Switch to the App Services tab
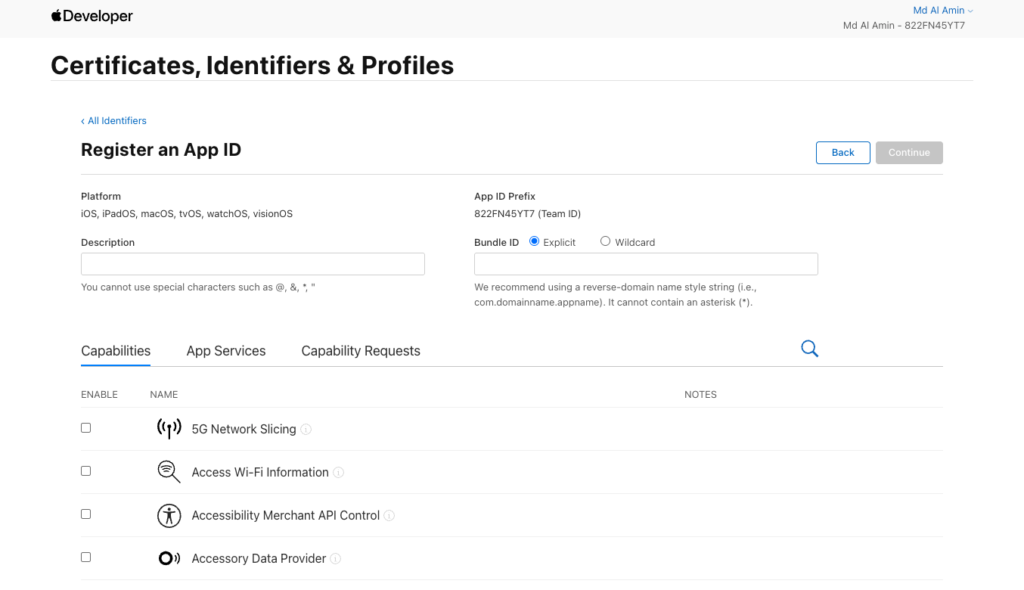 [226, 351]
